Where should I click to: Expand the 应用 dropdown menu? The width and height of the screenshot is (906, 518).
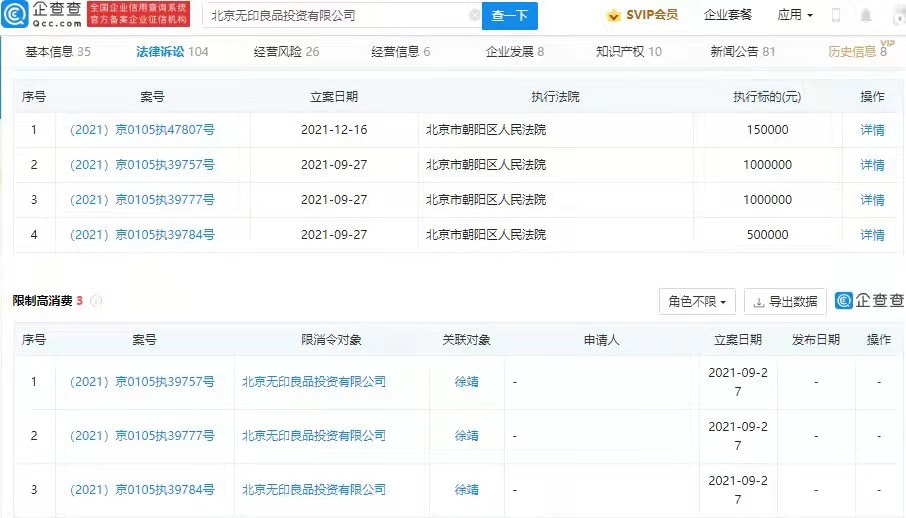pos(795,15)
